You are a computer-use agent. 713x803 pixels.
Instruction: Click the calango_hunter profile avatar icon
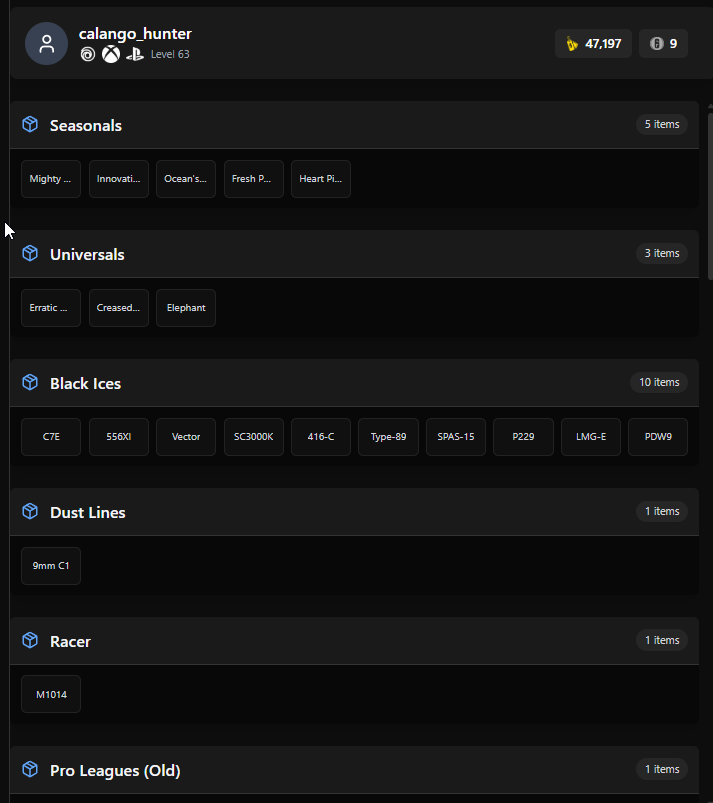click(47, 44)
